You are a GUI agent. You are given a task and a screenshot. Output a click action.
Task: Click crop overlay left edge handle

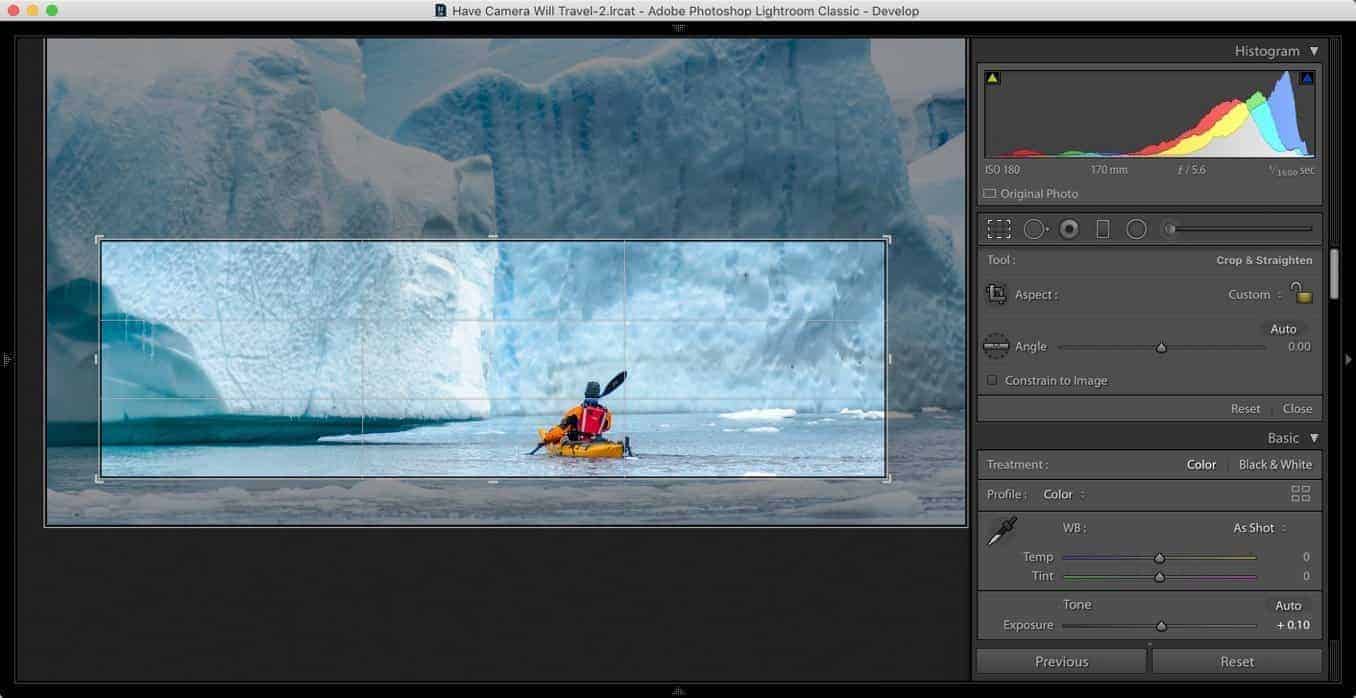click(97, 358)
